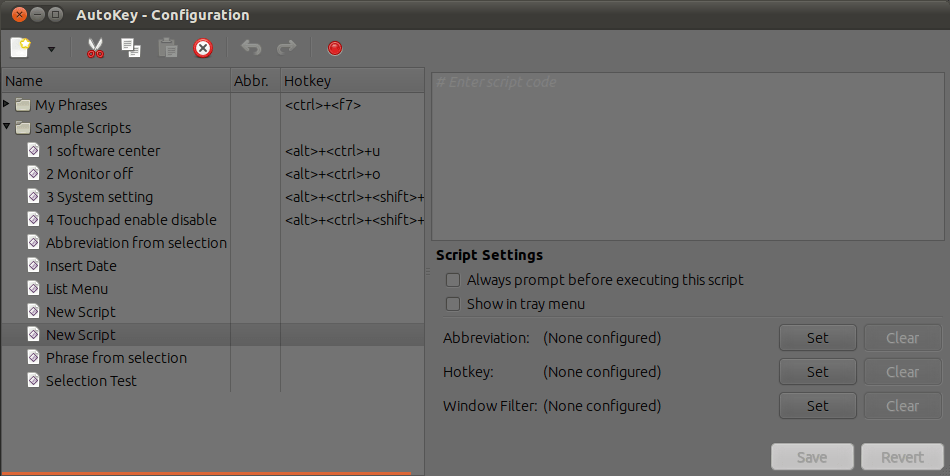Click the Revert button

[902, 457]
